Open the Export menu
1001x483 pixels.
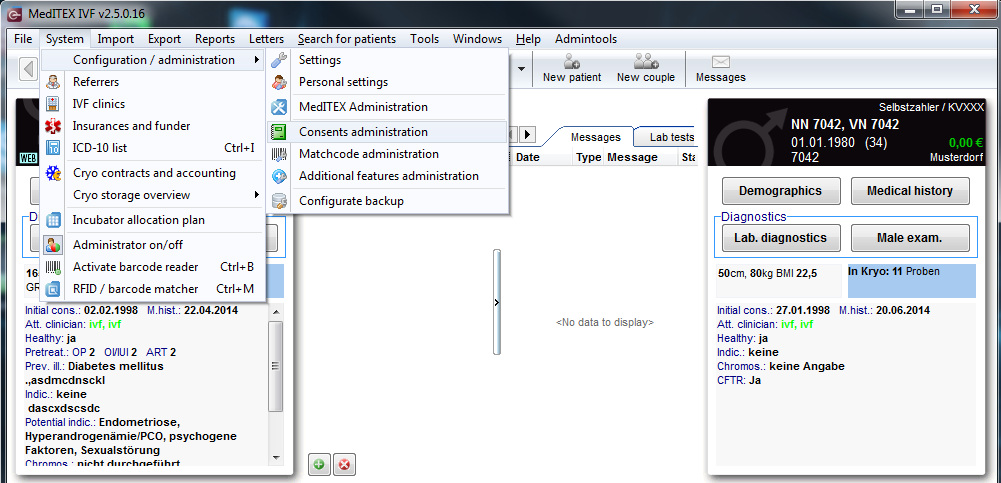click(165, 39)
